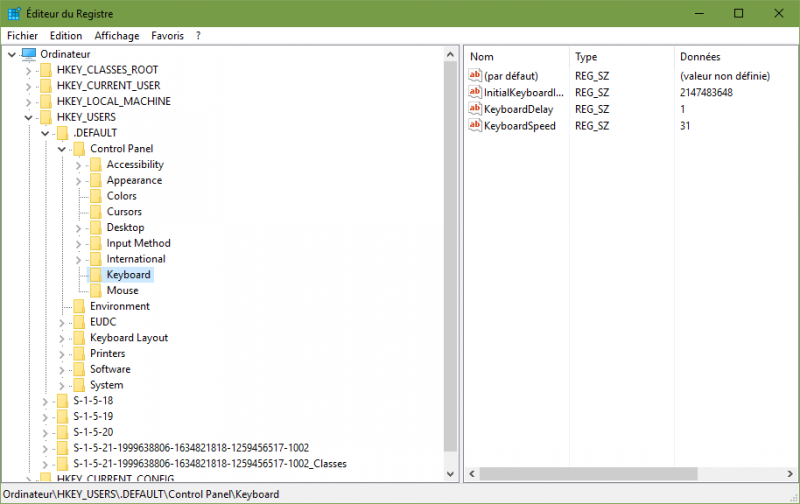Select the Ordinateur computer icon
This screenshot has width=800, height=504.
click(29, 54)
